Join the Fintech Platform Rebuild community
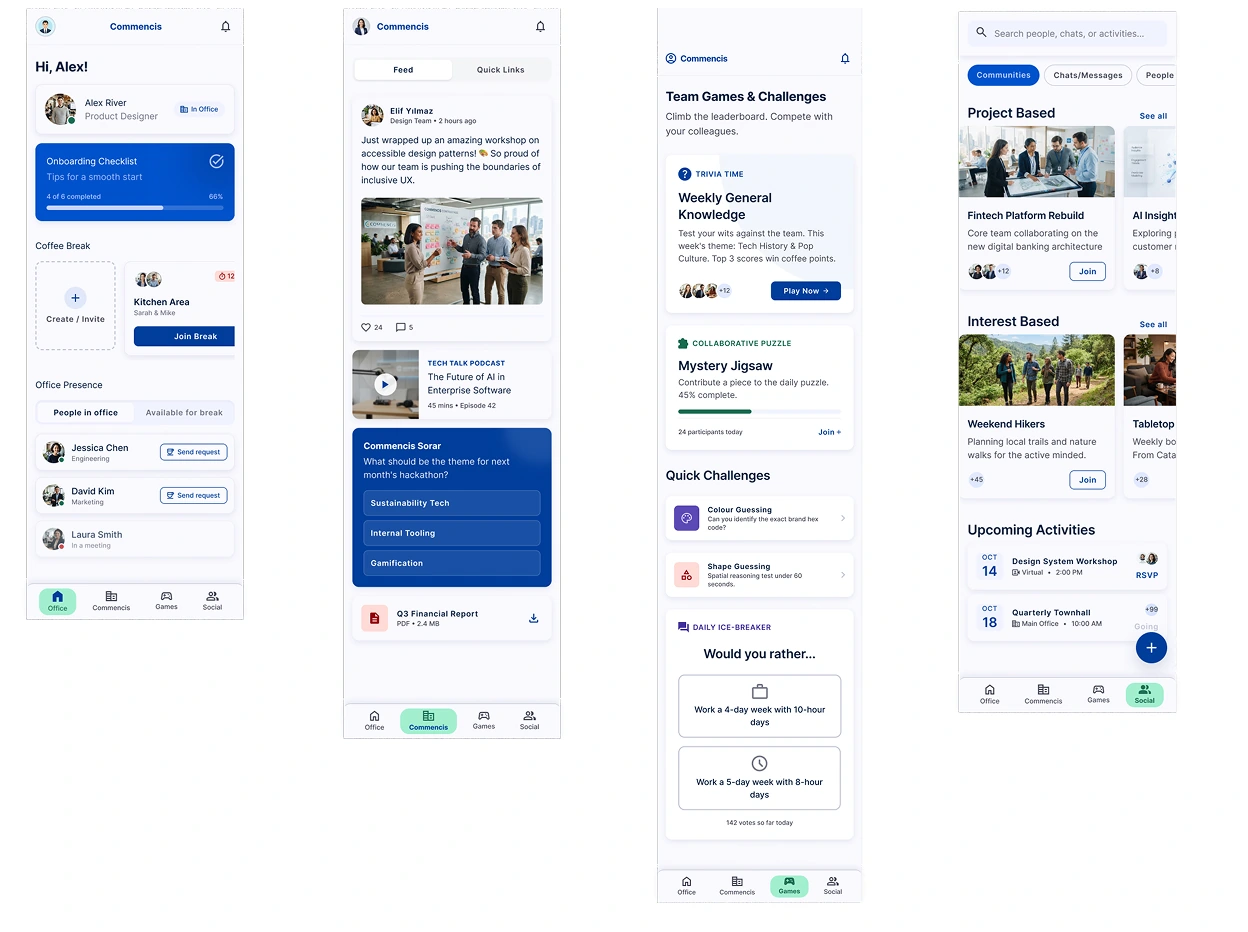Screen dimensions: 1248x932 pyautogui.click(x=1087, y=271)
